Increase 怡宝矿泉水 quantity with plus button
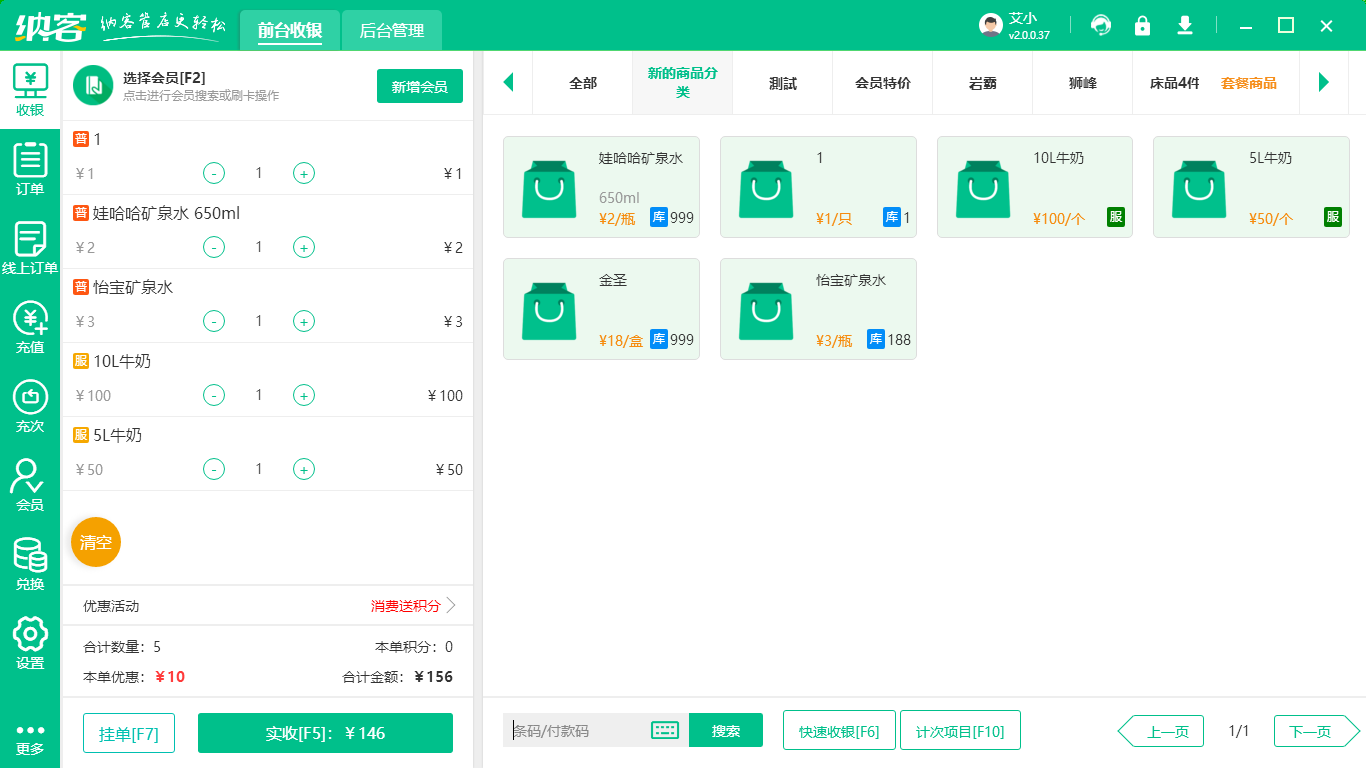This screenshot has width=1366, height=768. 303,320
